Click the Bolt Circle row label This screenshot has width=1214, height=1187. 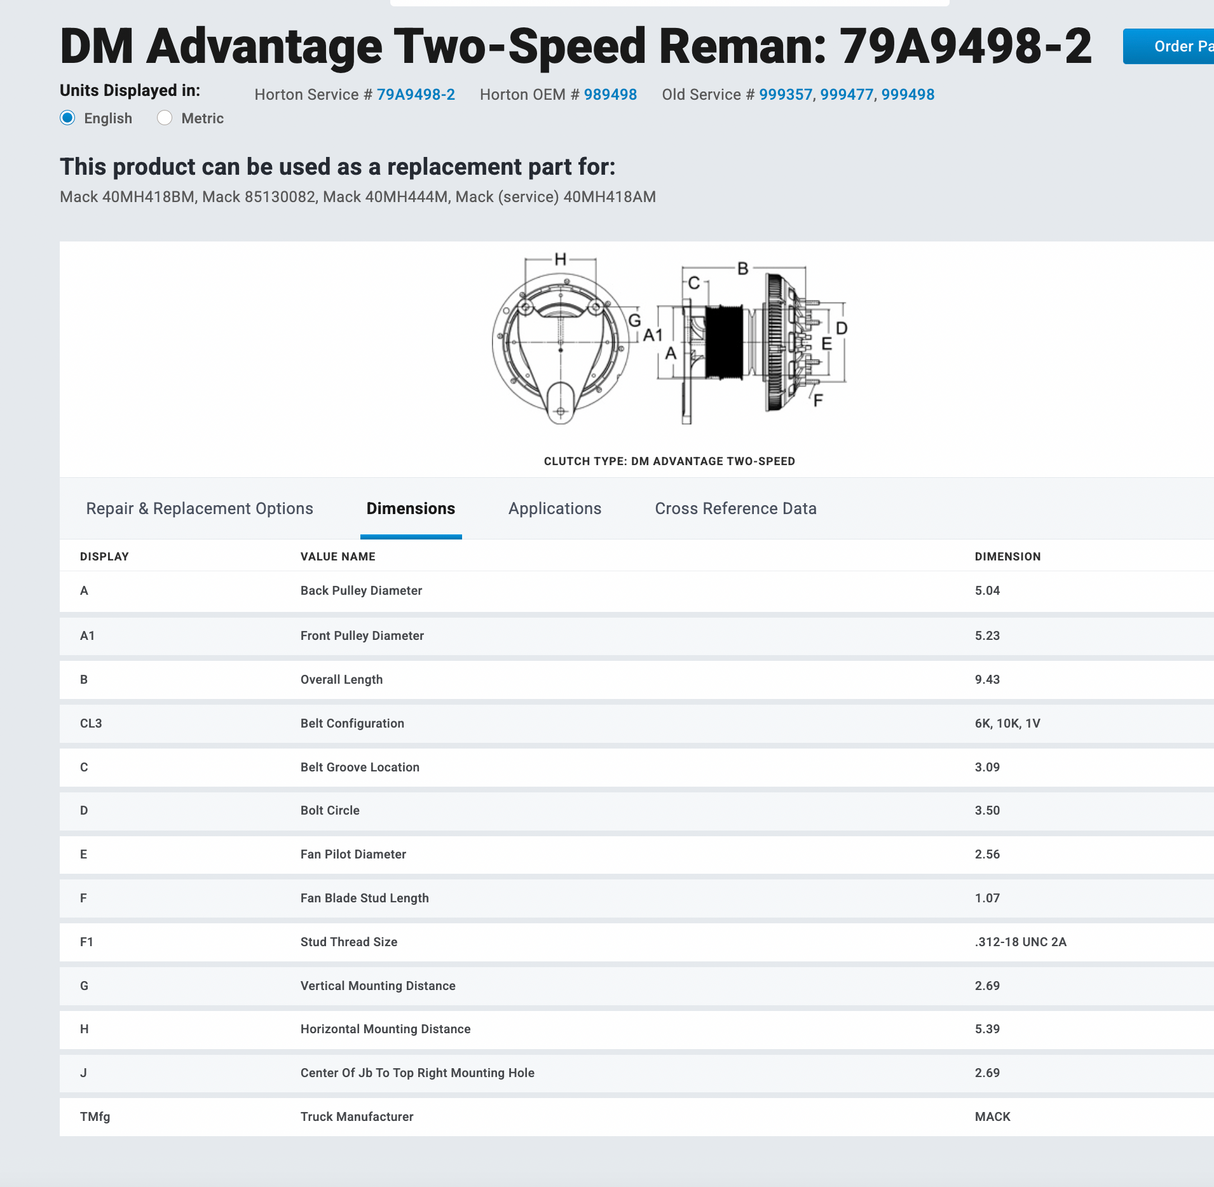click(330, 811)
